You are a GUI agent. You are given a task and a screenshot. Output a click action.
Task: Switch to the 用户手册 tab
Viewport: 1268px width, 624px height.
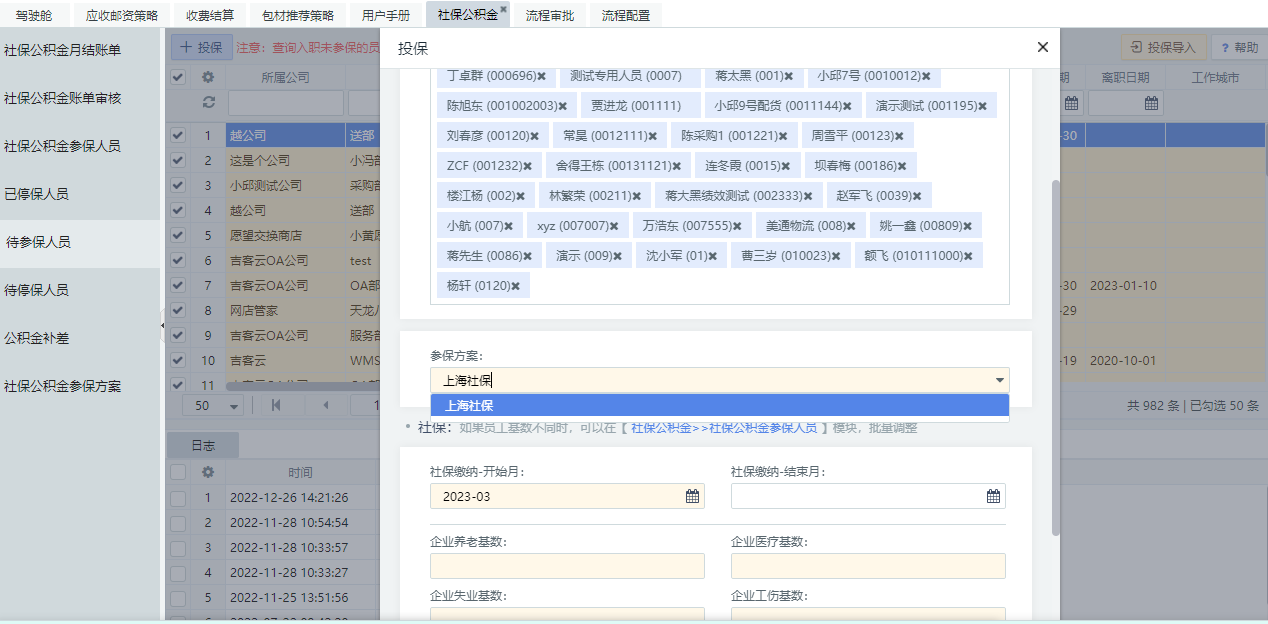click(386, 15)
